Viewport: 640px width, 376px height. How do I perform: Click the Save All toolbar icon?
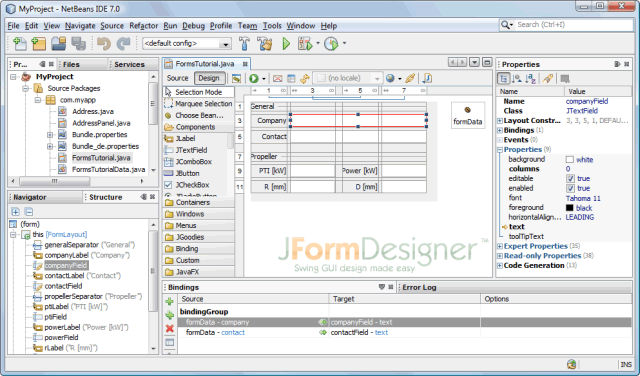(x=78, y=43)
